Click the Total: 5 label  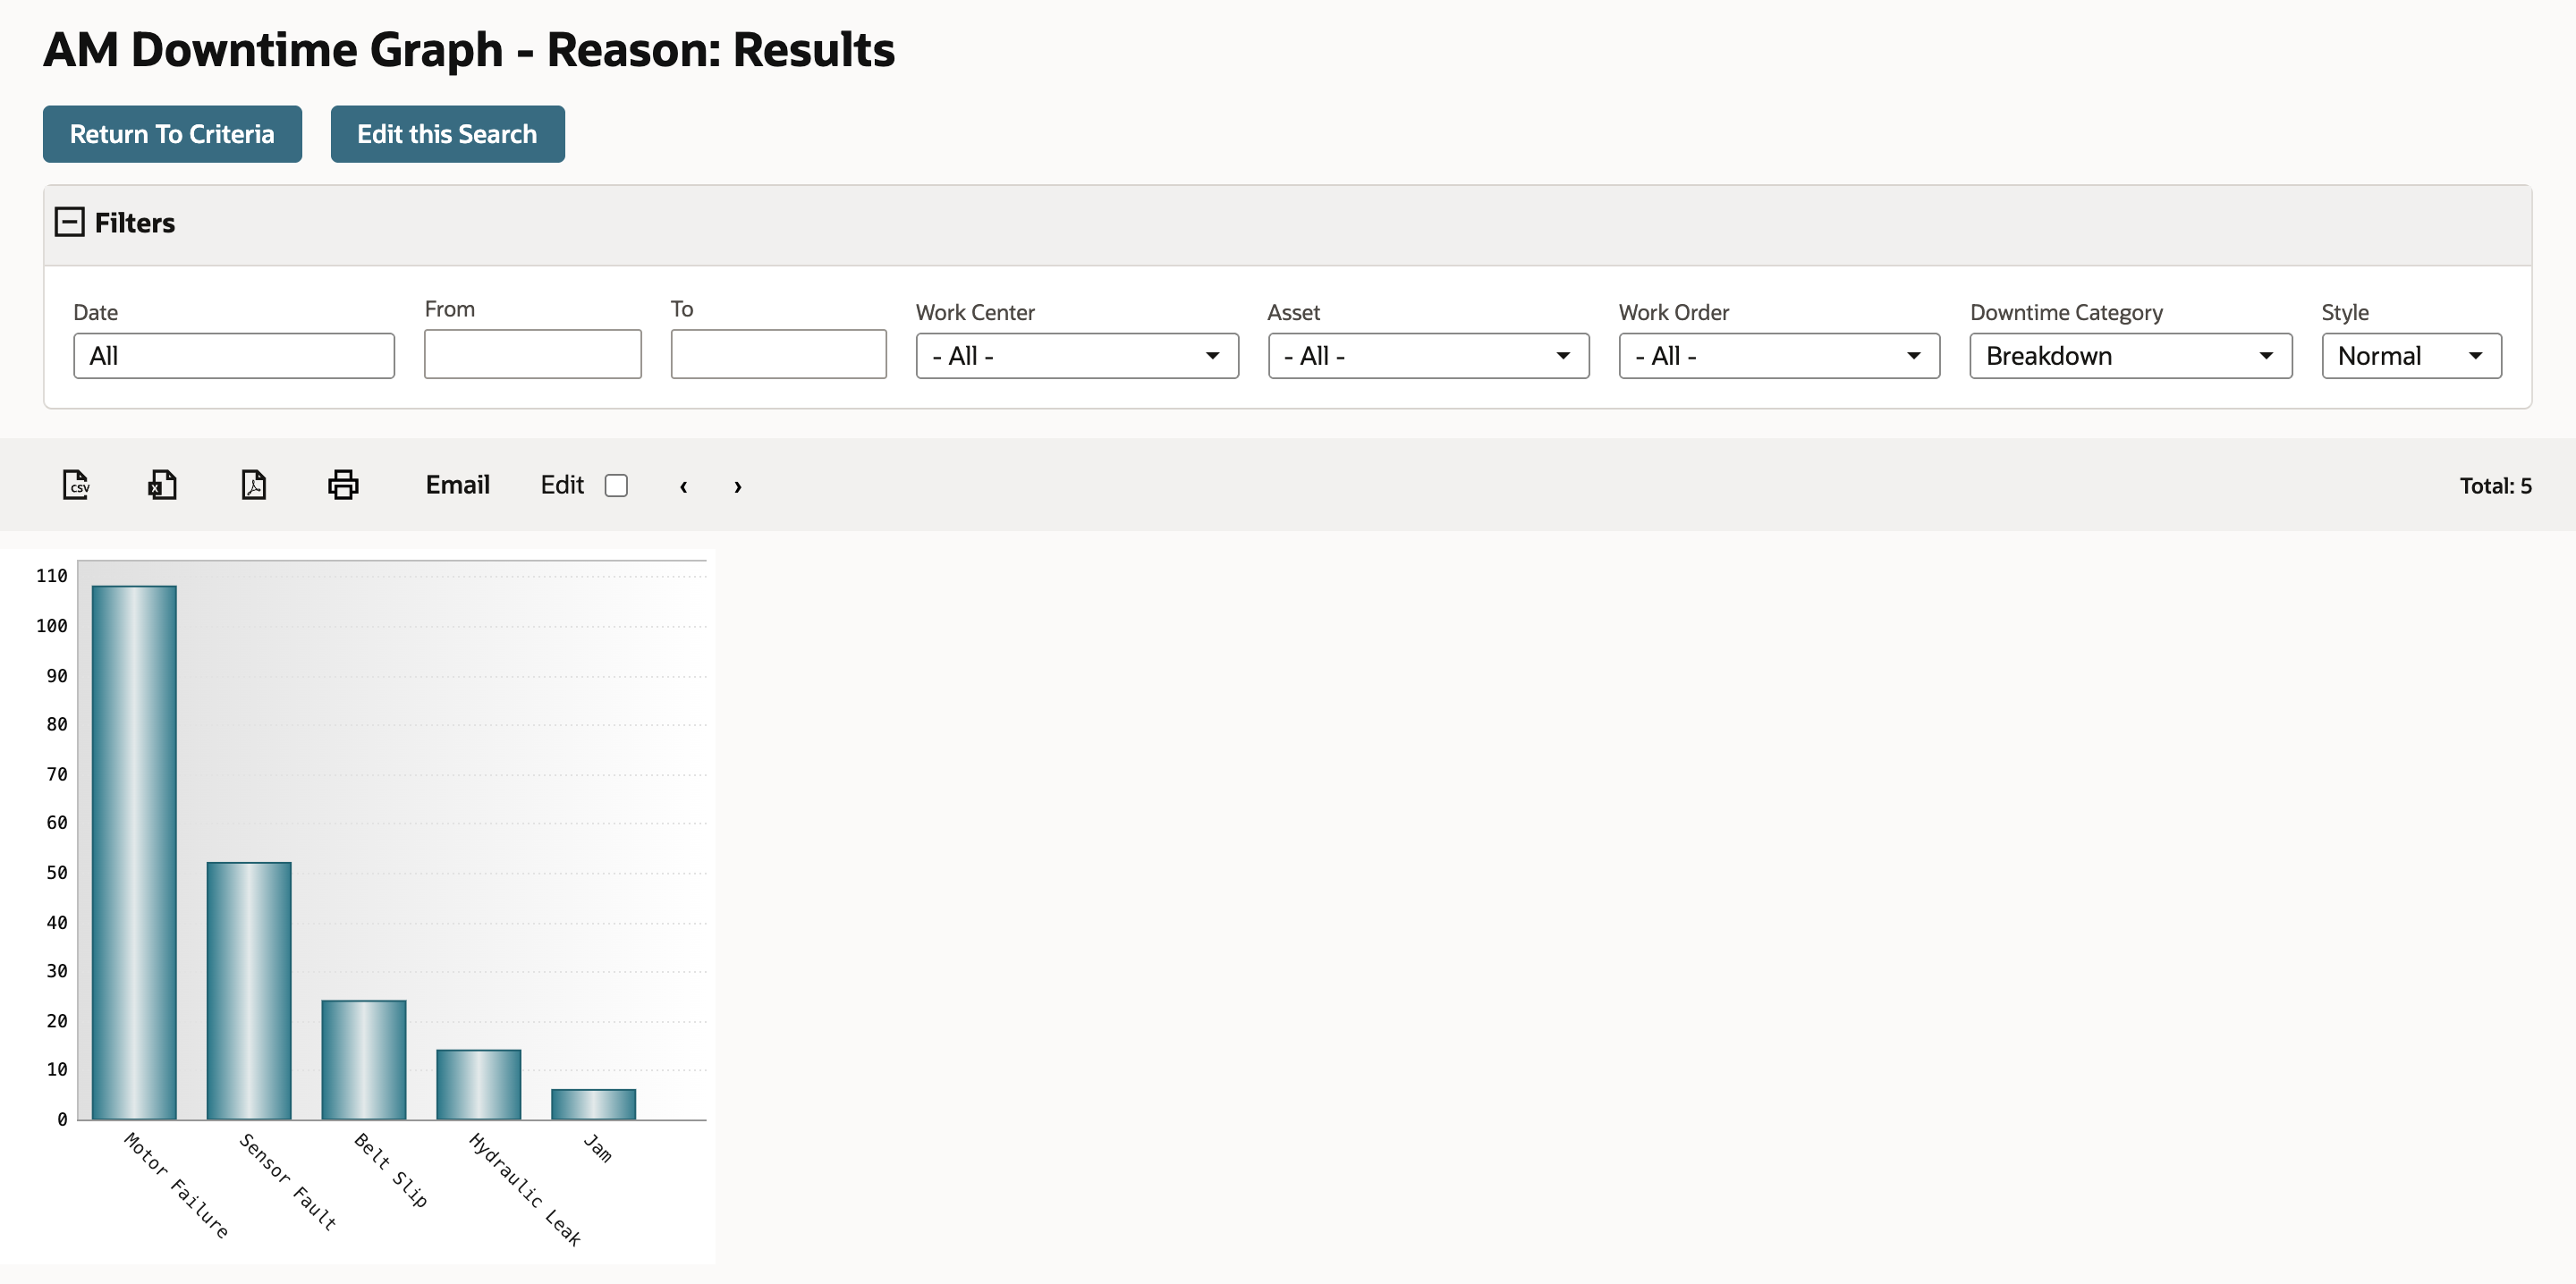point(2495,485)
